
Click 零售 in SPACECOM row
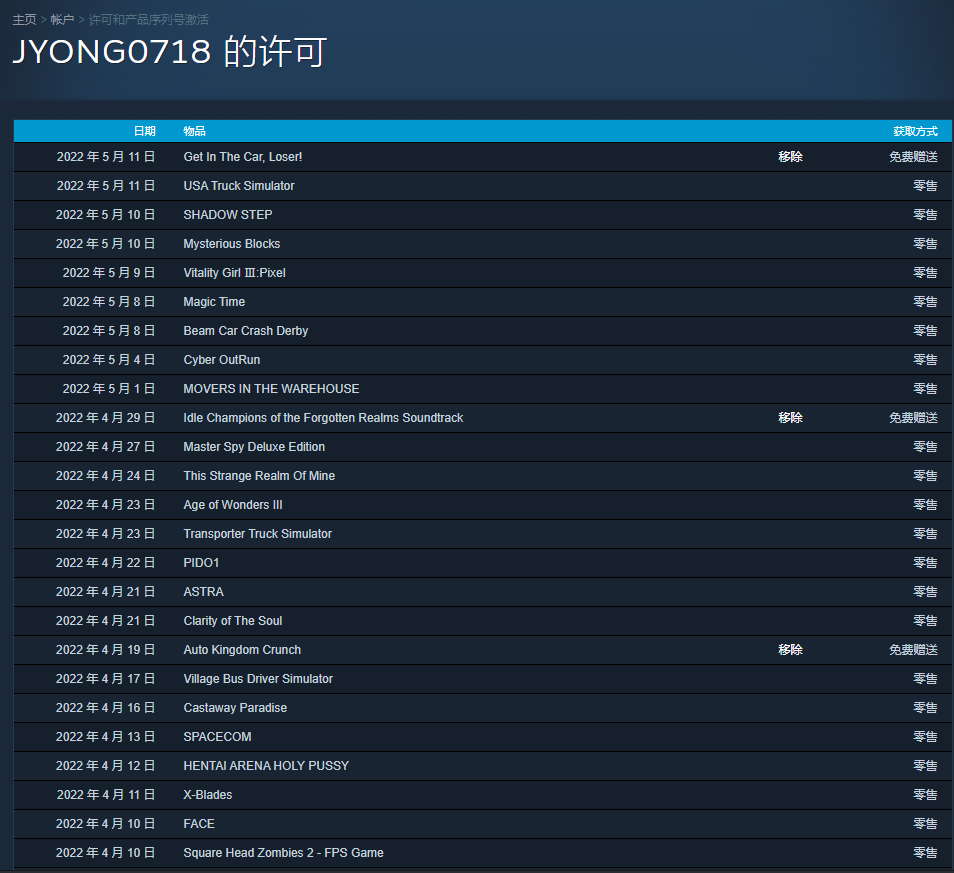925,737
